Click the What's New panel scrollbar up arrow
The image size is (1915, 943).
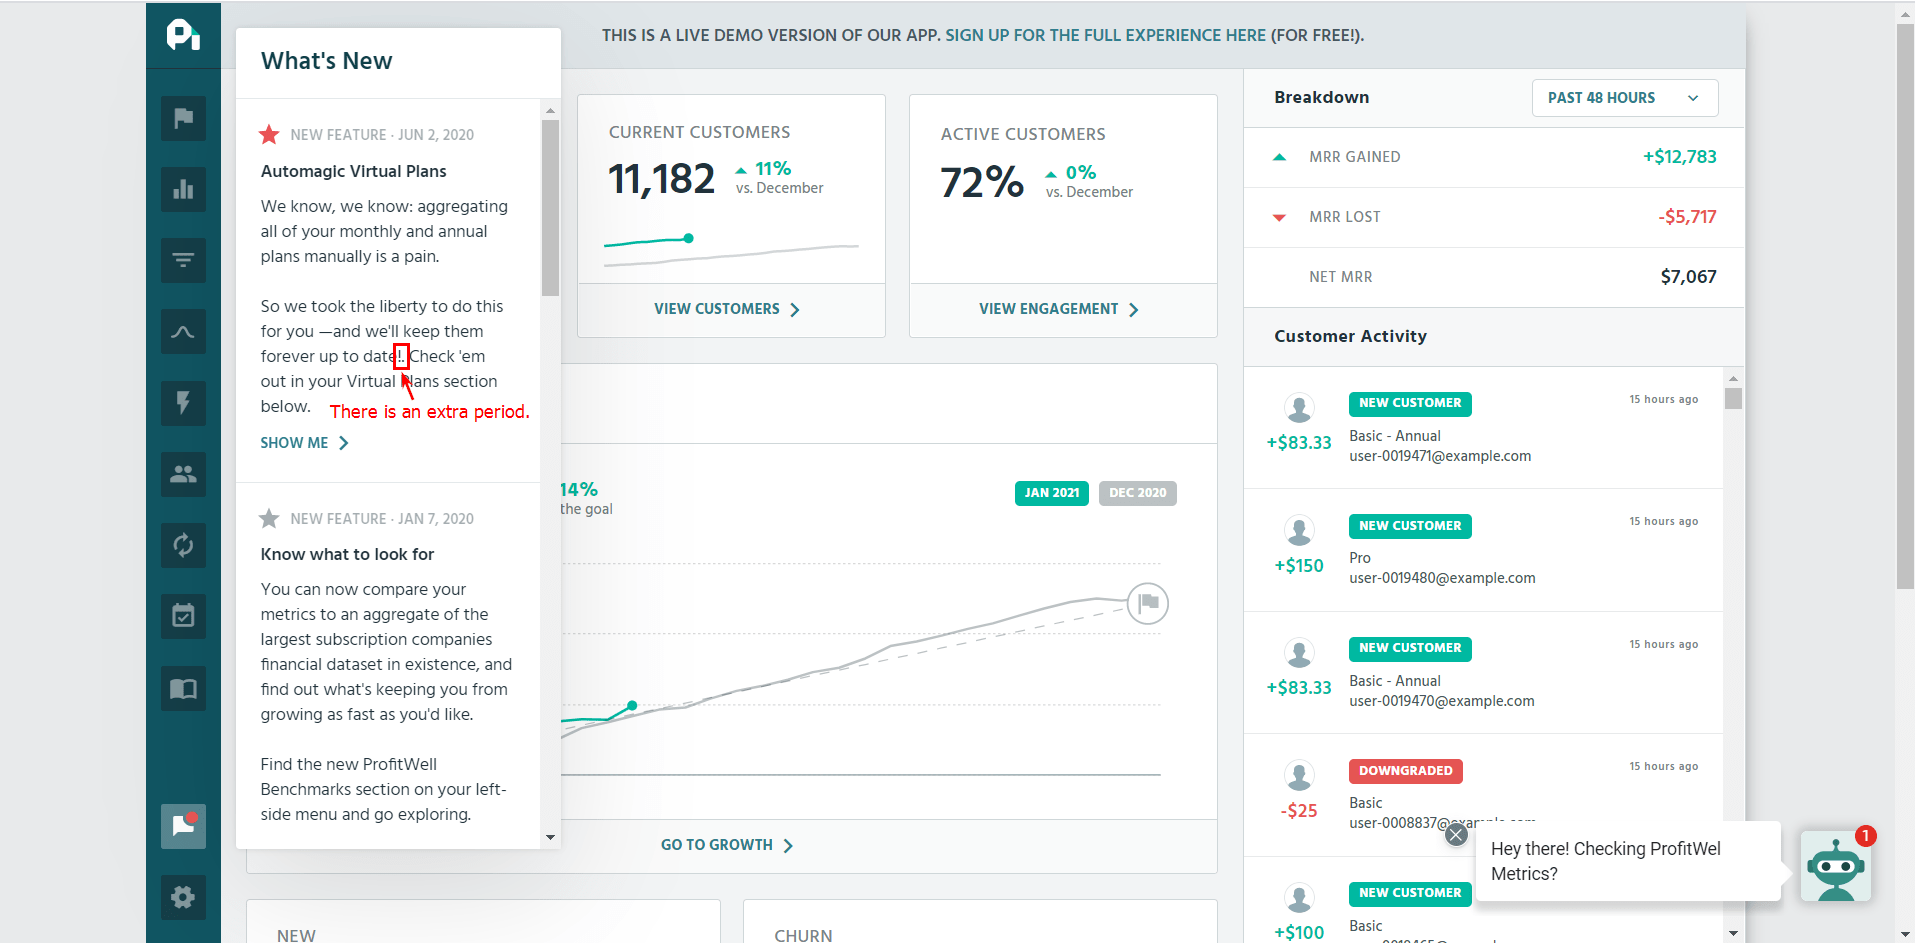pos(550,109)
